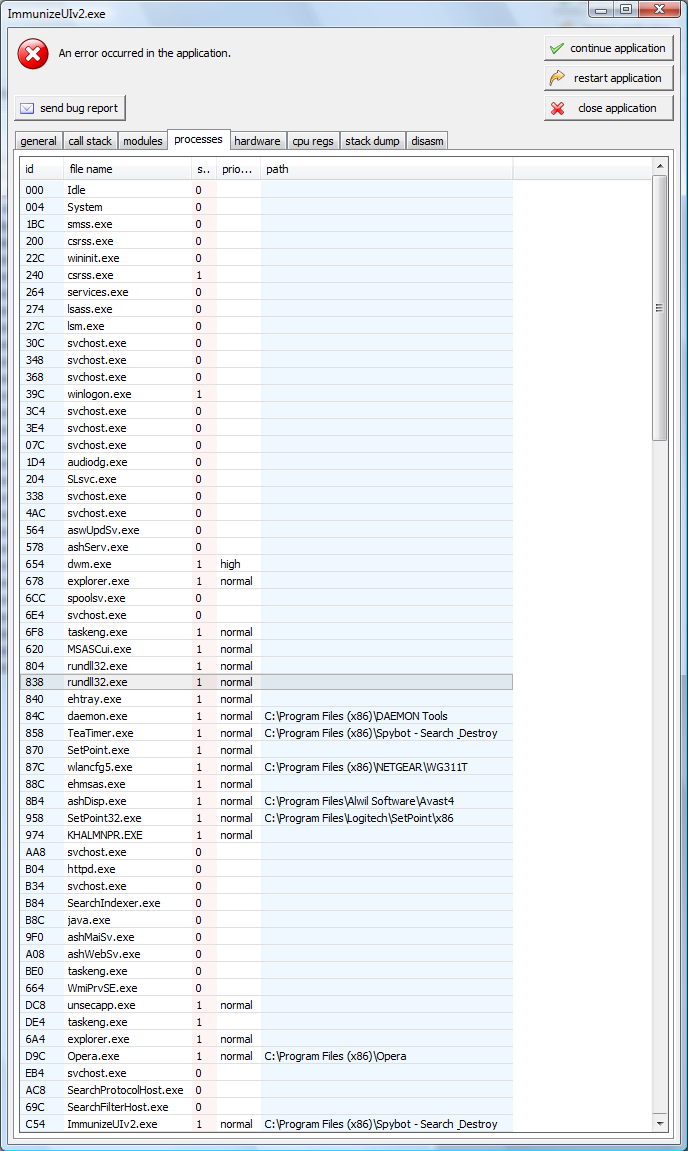This screenshot has height=1151, width=688.
Task: Select the lsm.exe row
Action: pos(267,326)
